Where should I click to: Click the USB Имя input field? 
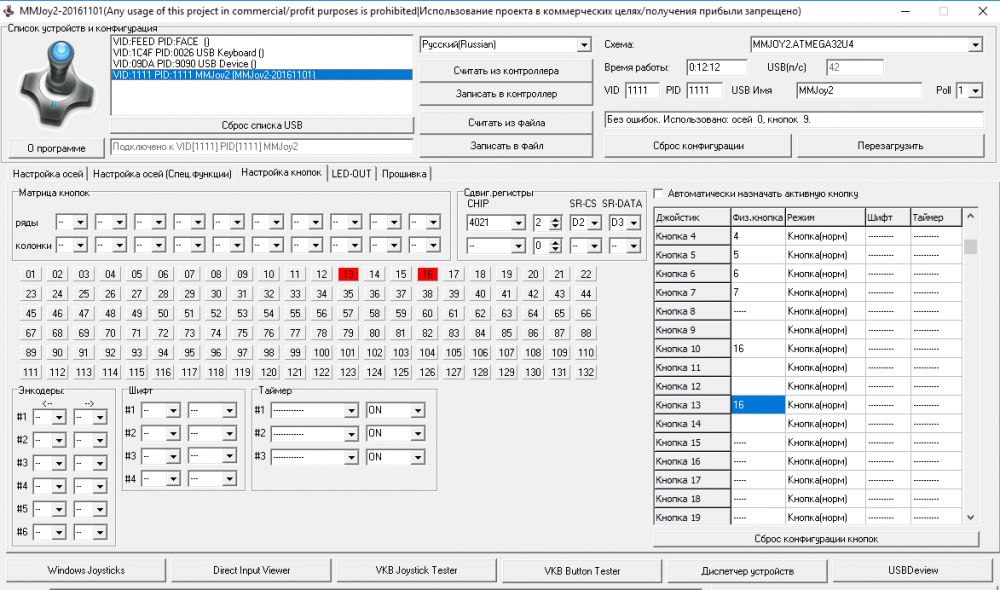(x=857, y=90)
